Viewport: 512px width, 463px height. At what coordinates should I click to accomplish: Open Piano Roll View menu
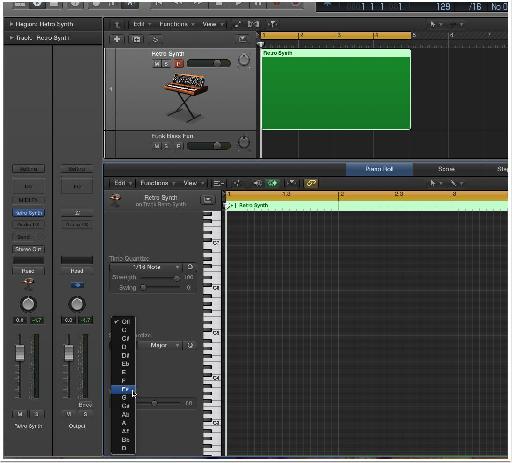tap(193, 183)
